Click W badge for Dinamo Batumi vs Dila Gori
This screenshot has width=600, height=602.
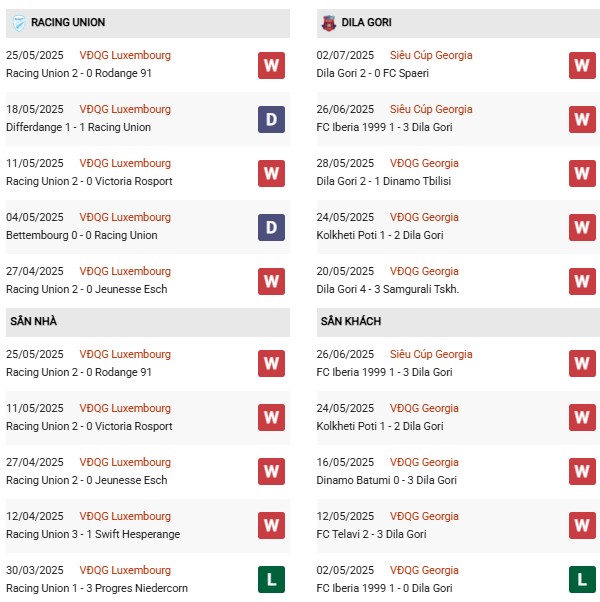(582, 471)
